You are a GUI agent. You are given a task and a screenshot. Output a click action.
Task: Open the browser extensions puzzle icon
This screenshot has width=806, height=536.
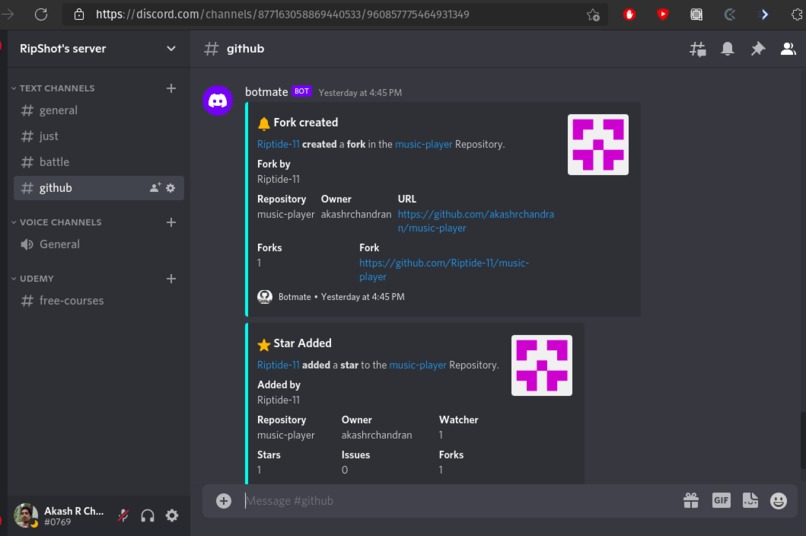[797, 14]
